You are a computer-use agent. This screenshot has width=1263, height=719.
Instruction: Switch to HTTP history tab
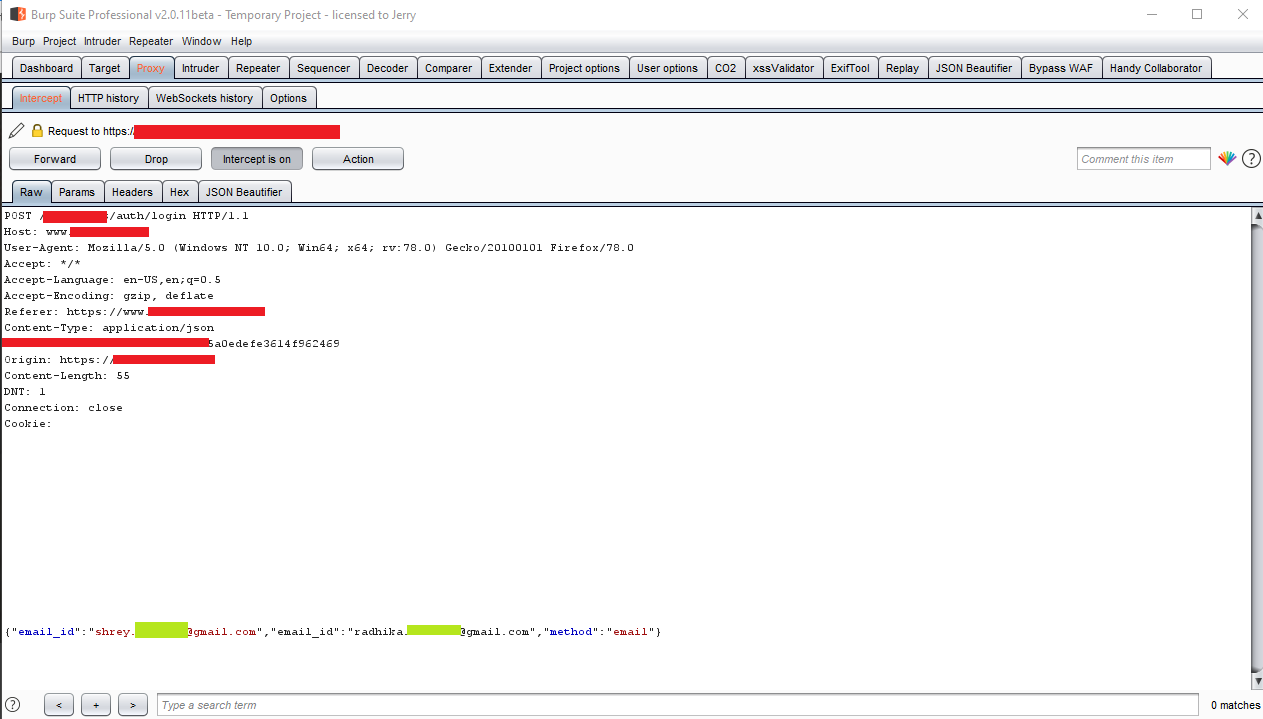click(108, 98)
